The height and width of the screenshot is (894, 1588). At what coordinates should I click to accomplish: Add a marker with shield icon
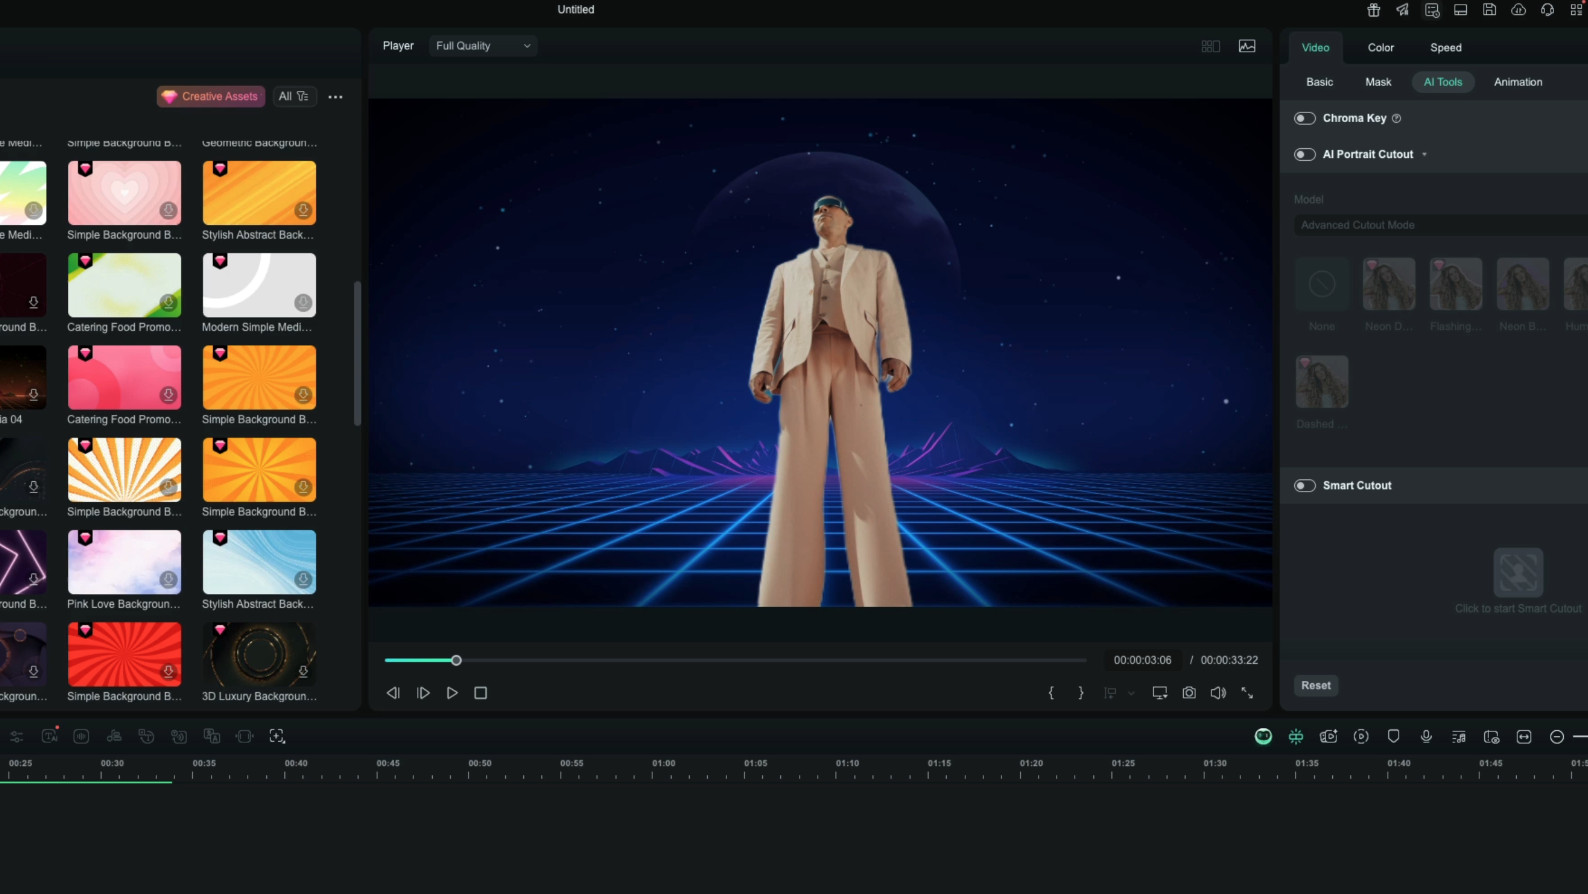1394,737
